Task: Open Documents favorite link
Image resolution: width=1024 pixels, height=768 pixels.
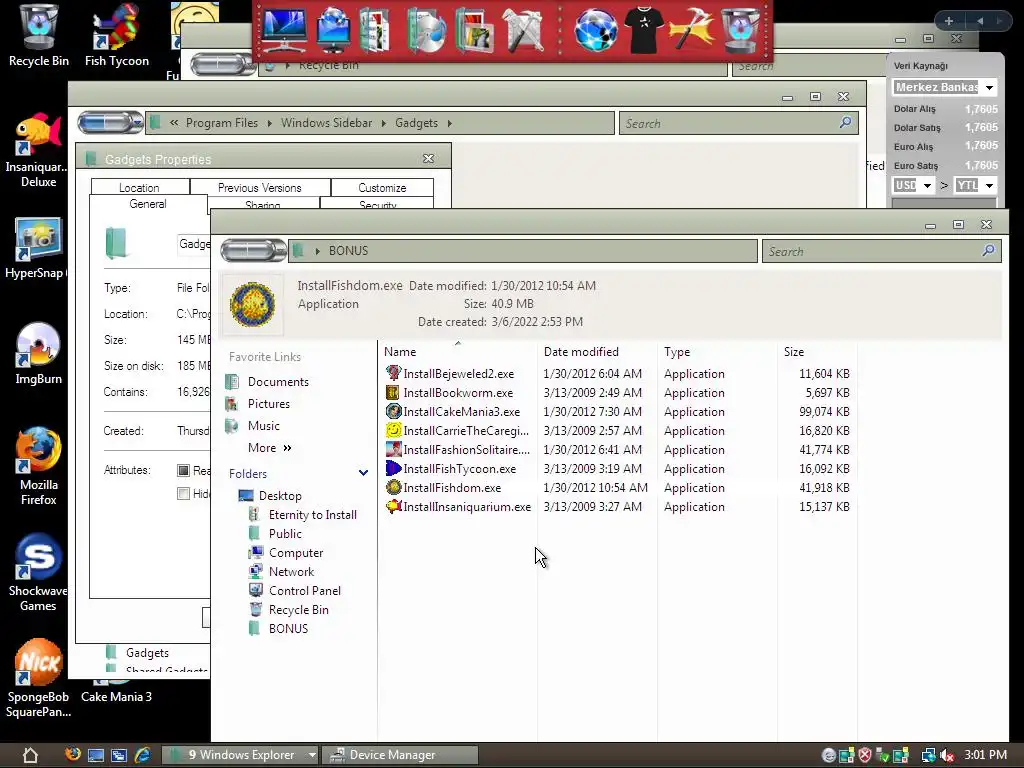Action: 268,381
